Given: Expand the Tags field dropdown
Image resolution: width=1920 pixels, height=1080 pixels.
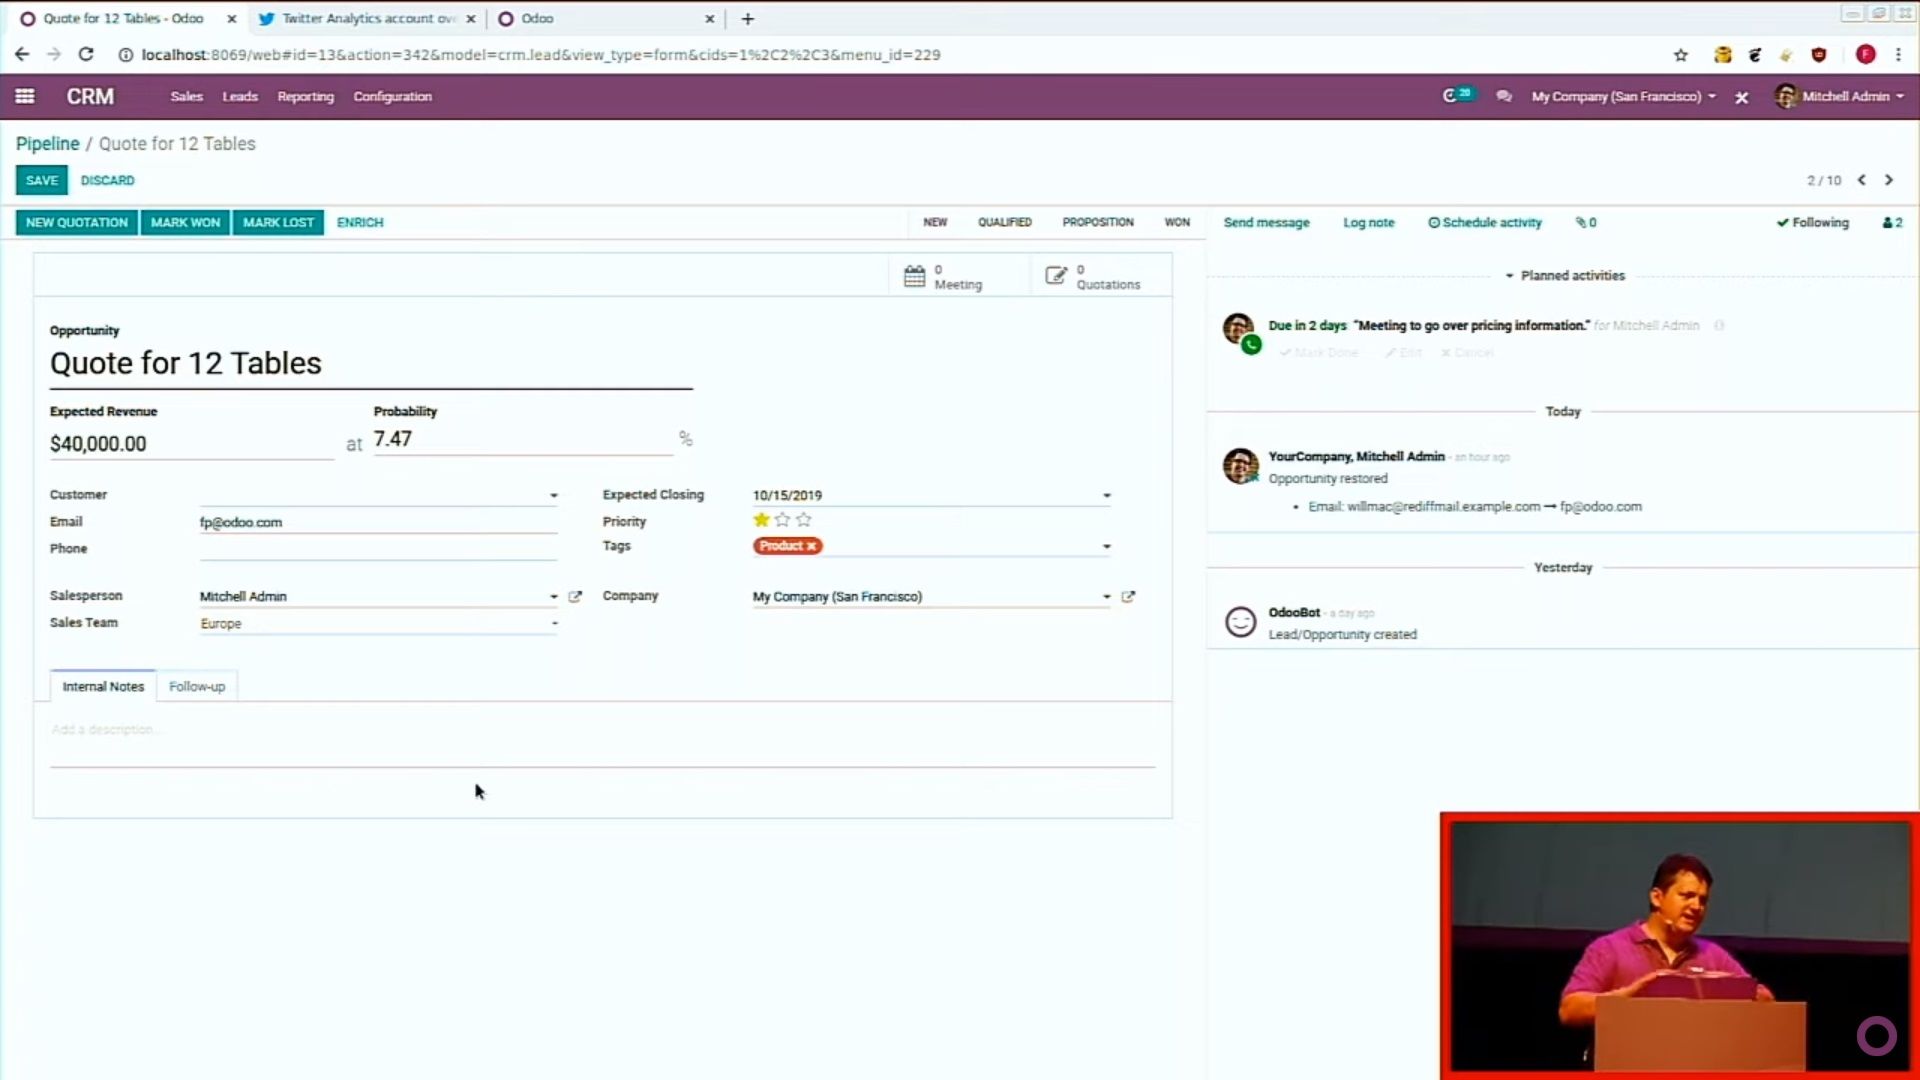Looking at the screenshot, I should (1105, 545).
